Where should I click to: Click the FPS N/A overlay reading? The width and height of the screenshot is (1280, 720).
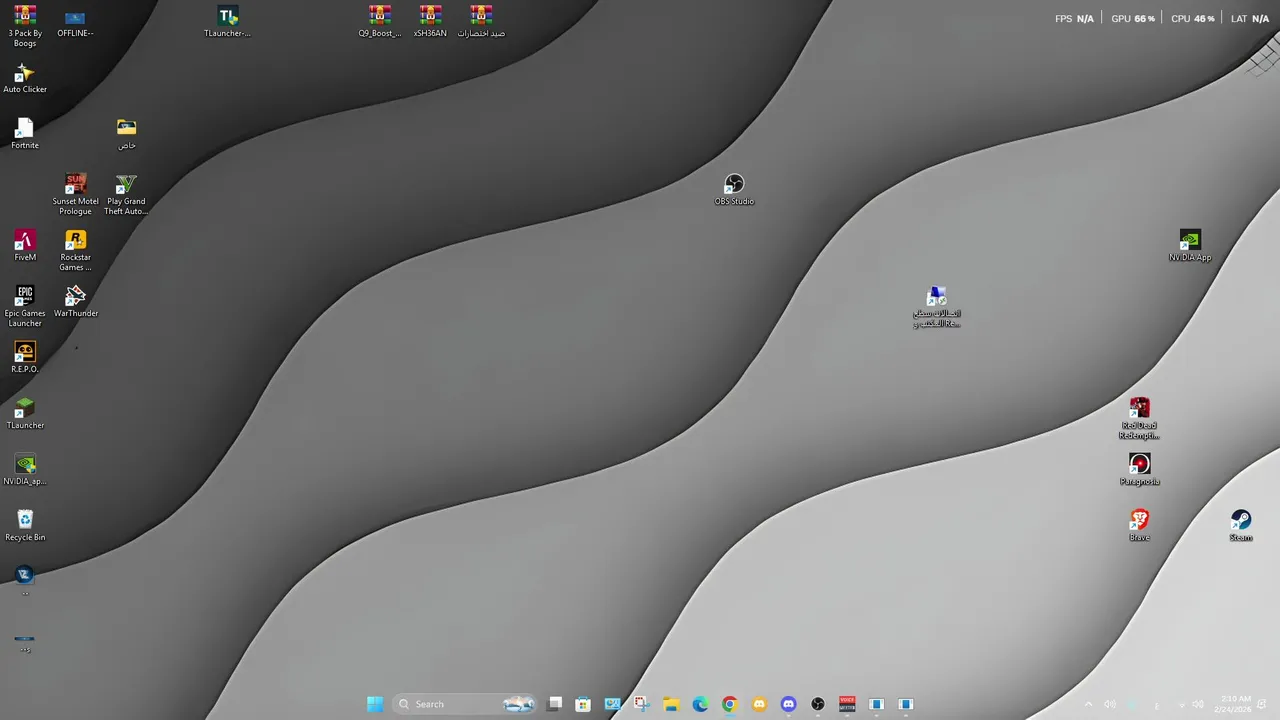1074,18
